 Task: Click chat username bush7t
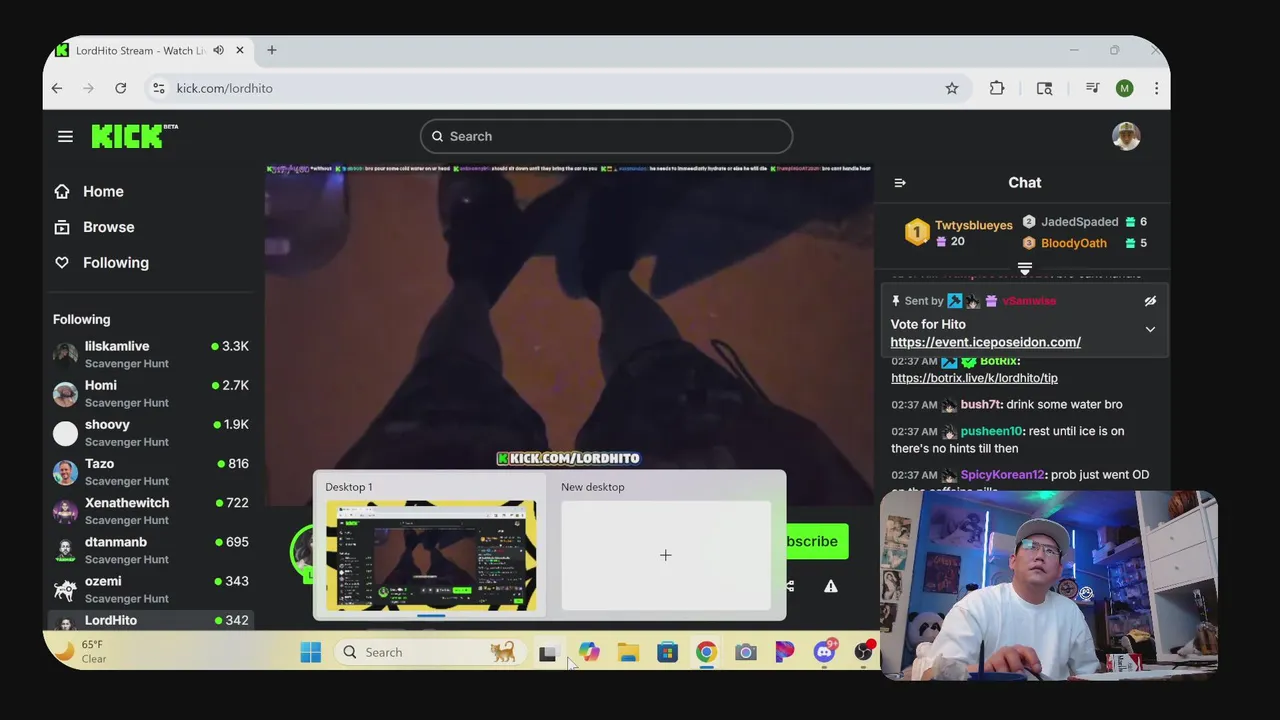(x=980, y=404)
